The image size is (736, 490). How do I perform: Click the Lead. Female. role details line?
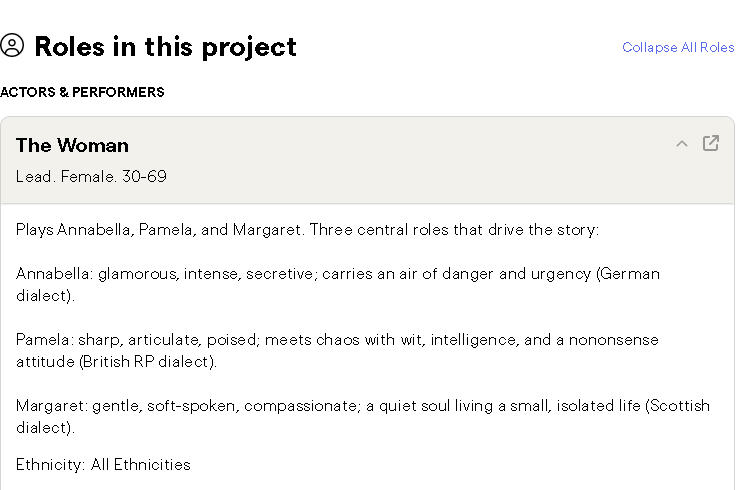[x=91, y=176]
